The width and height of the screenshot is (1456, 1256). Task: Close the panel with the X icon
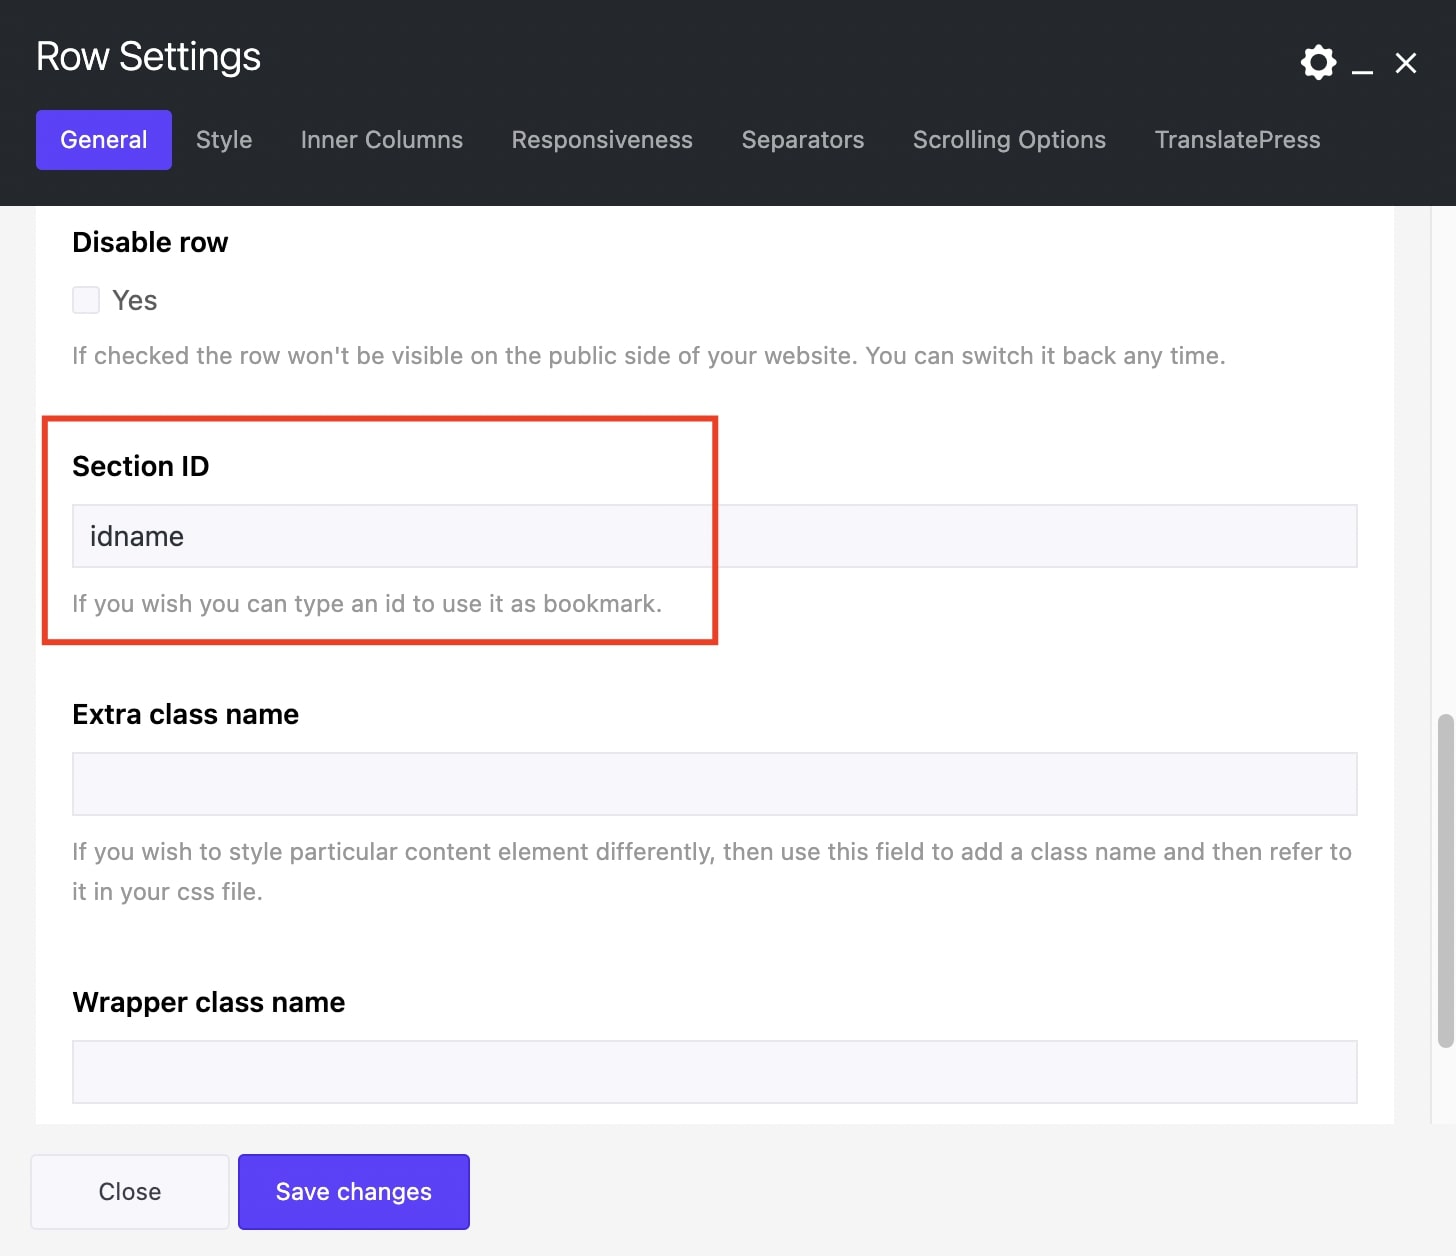click(1406, 63)
